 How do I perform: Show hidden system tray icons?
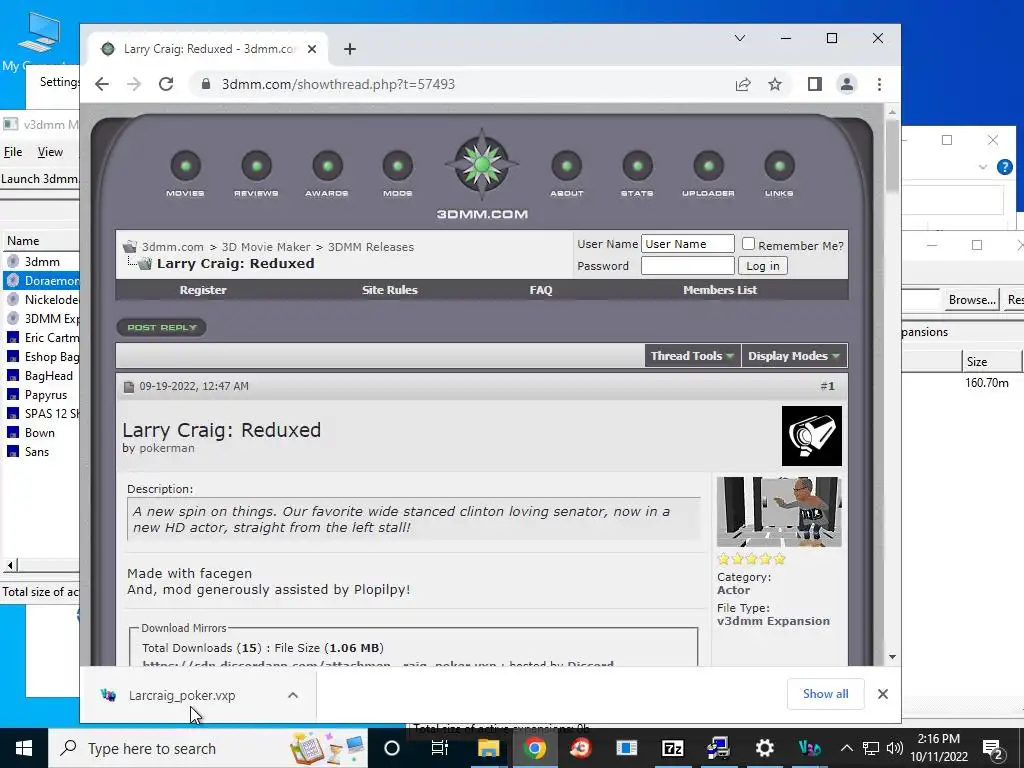tap(846, 748)
